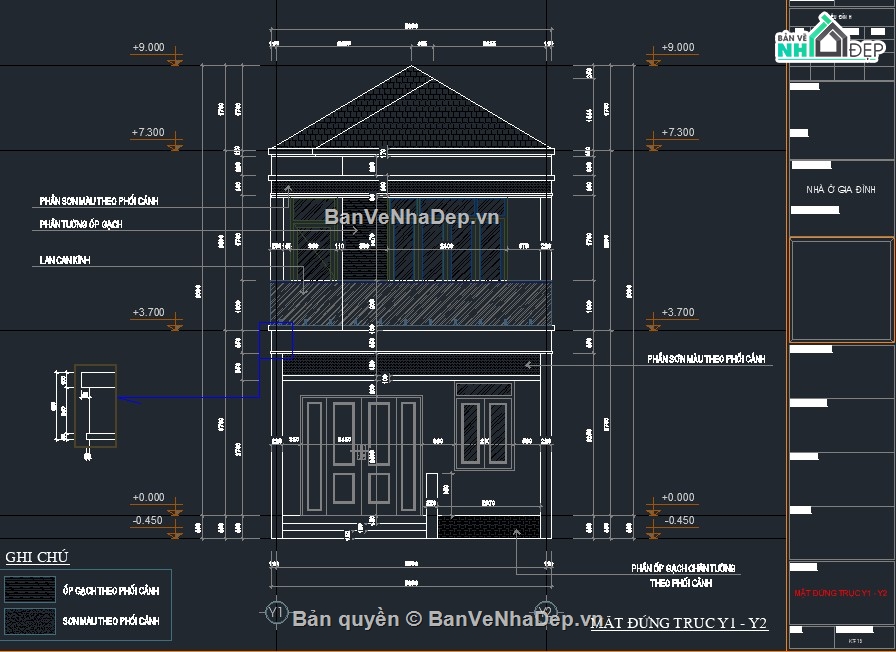
Task: Pick the 'ỐP GẠCH THEO PHỐI CẢNH' hatch swatch
Action: (x=30, y=590)
